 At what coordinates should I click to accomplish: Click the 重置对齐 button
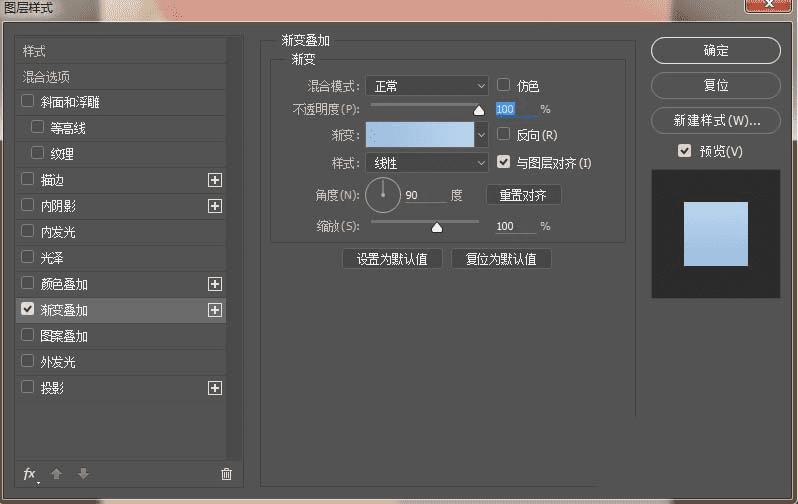pos(524,195)
